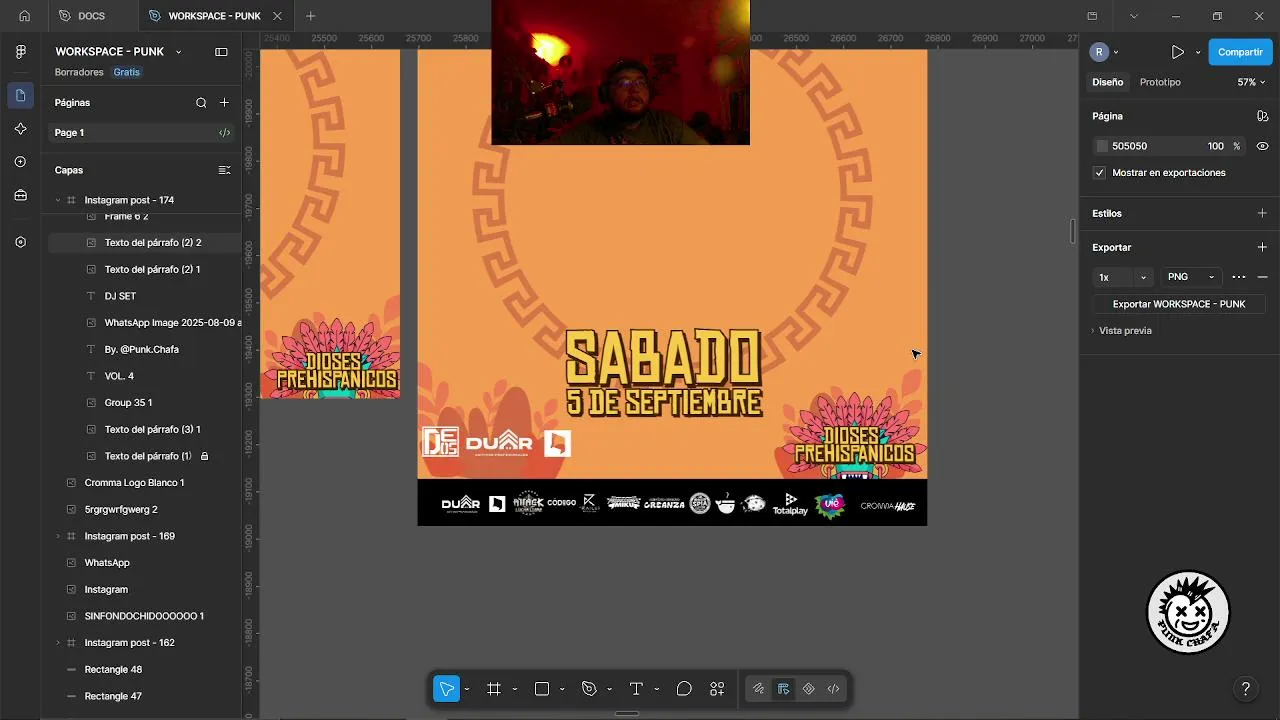Select the Comment tool

(684, 689)
